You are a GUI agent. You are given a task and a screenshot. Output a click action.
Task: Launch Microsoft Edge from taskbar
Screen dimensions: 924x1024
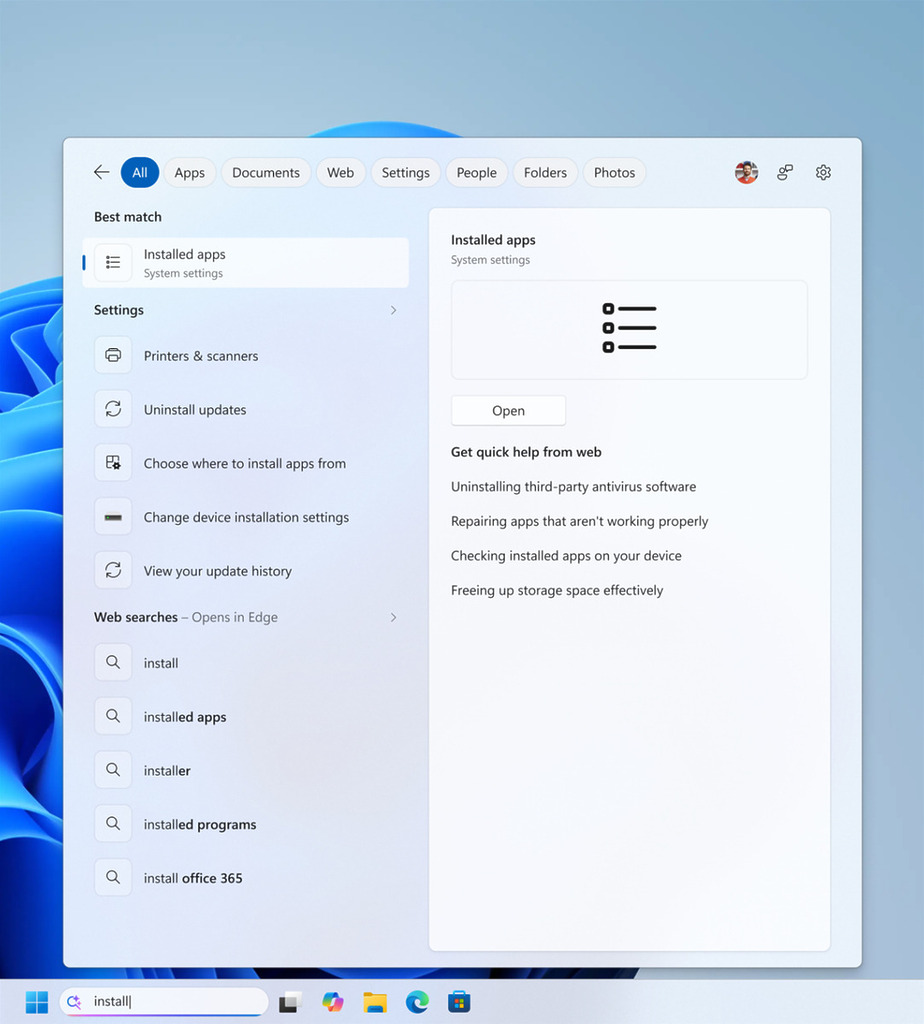coord(417,1001)
